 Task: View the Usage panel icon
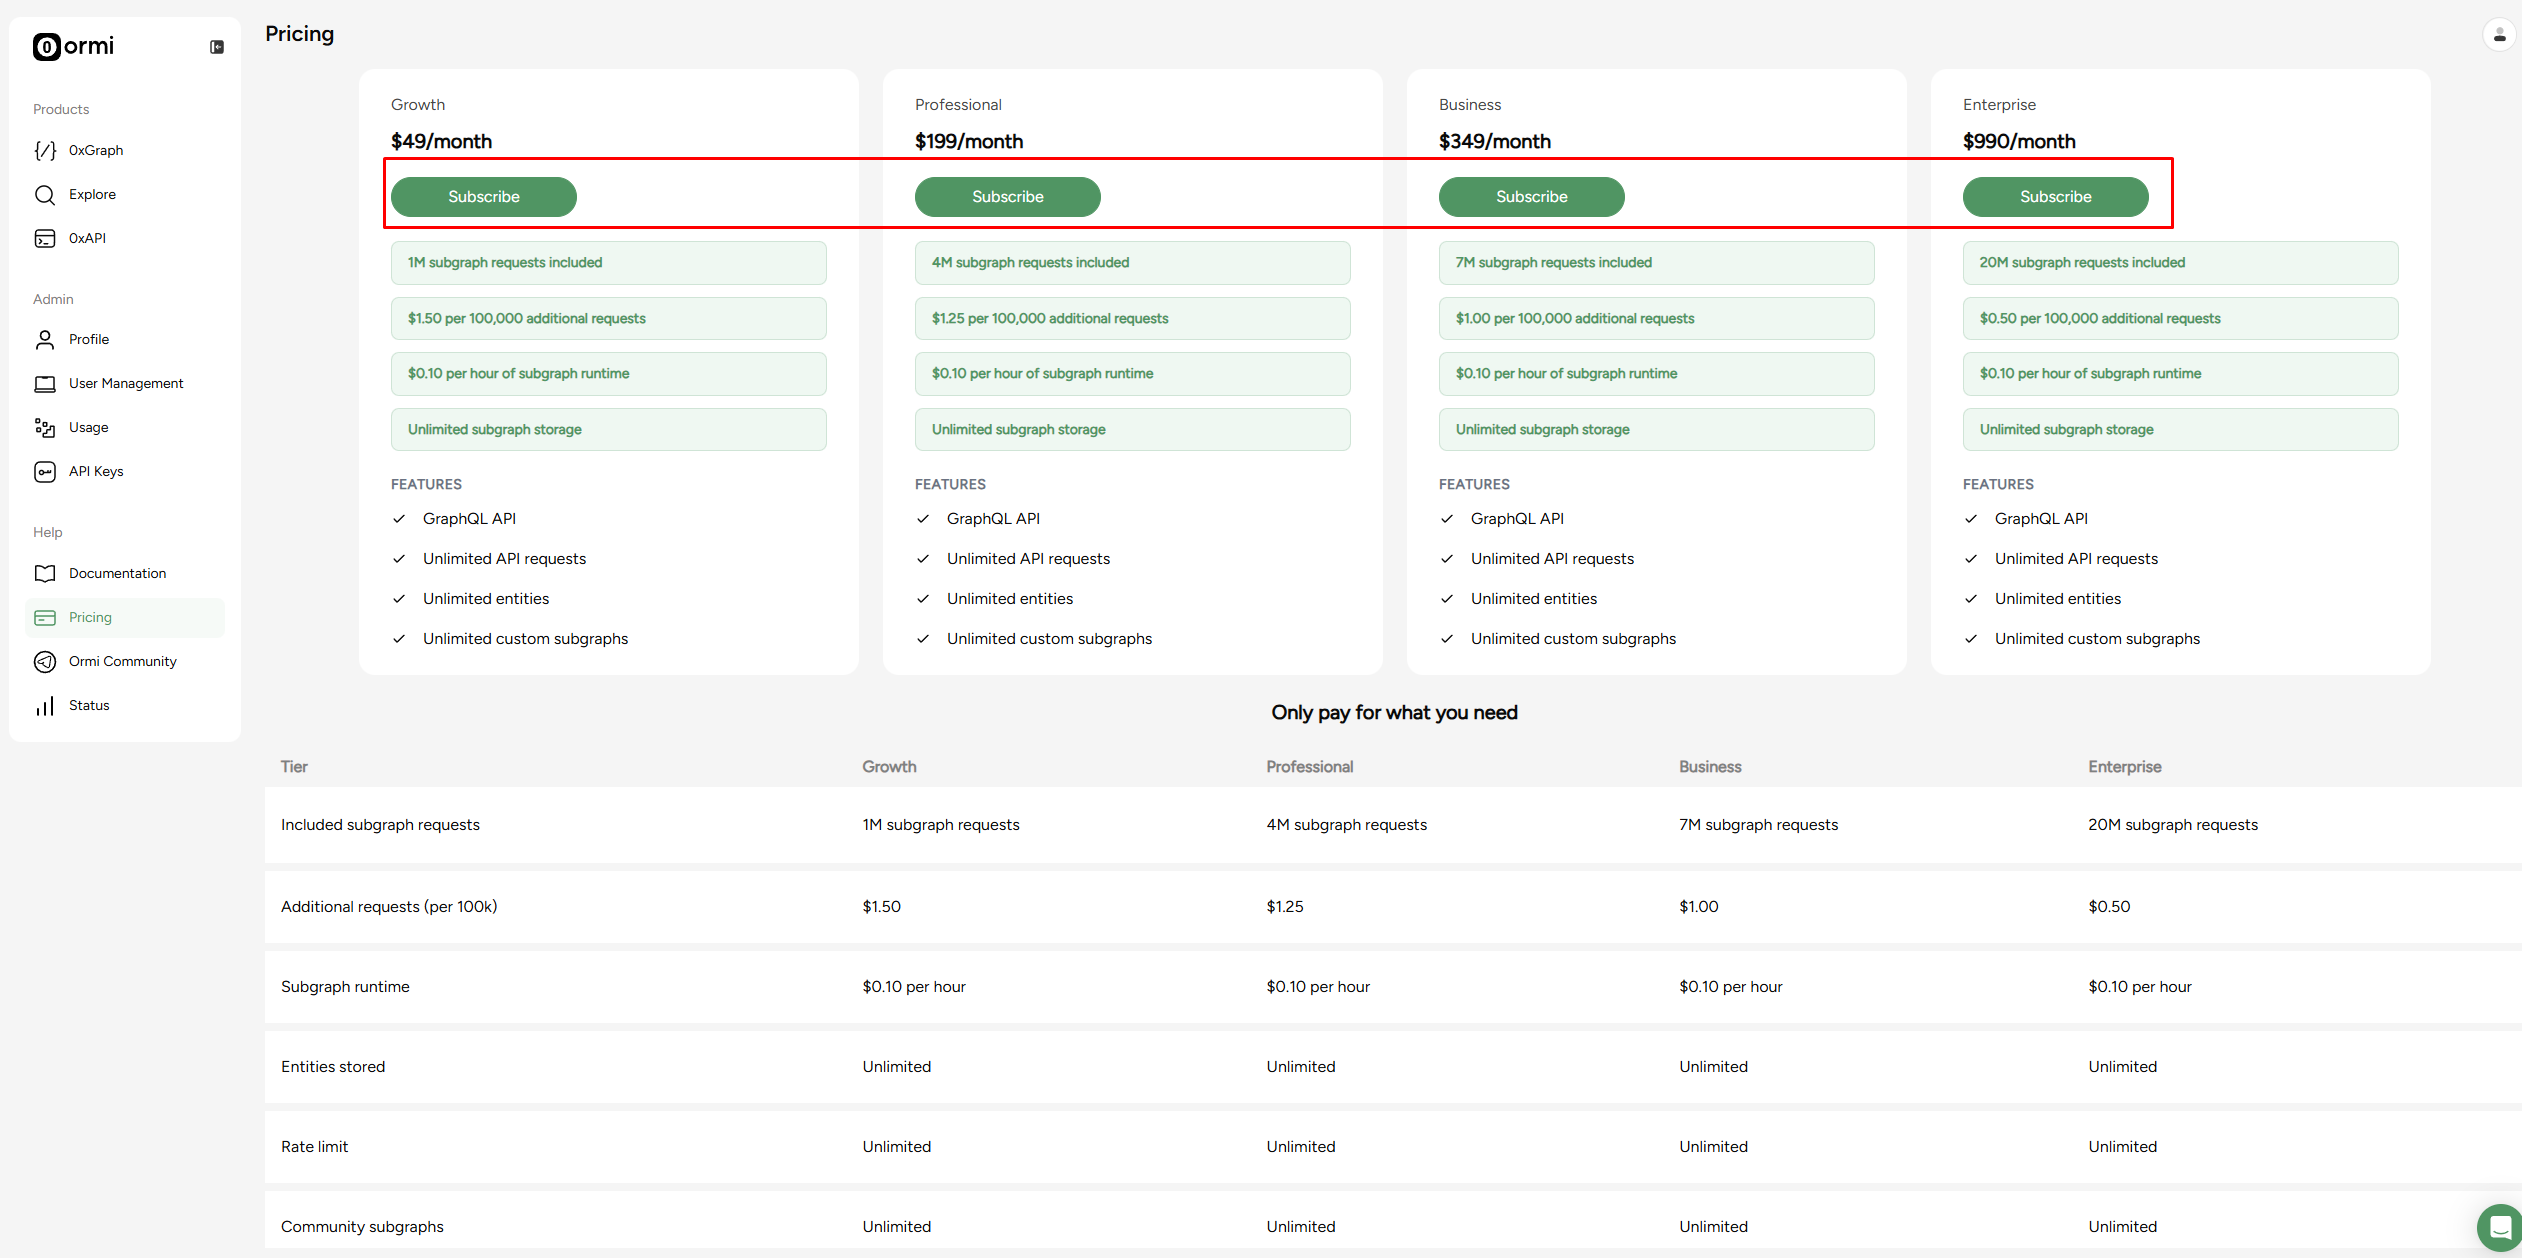[x=46, y=427]
